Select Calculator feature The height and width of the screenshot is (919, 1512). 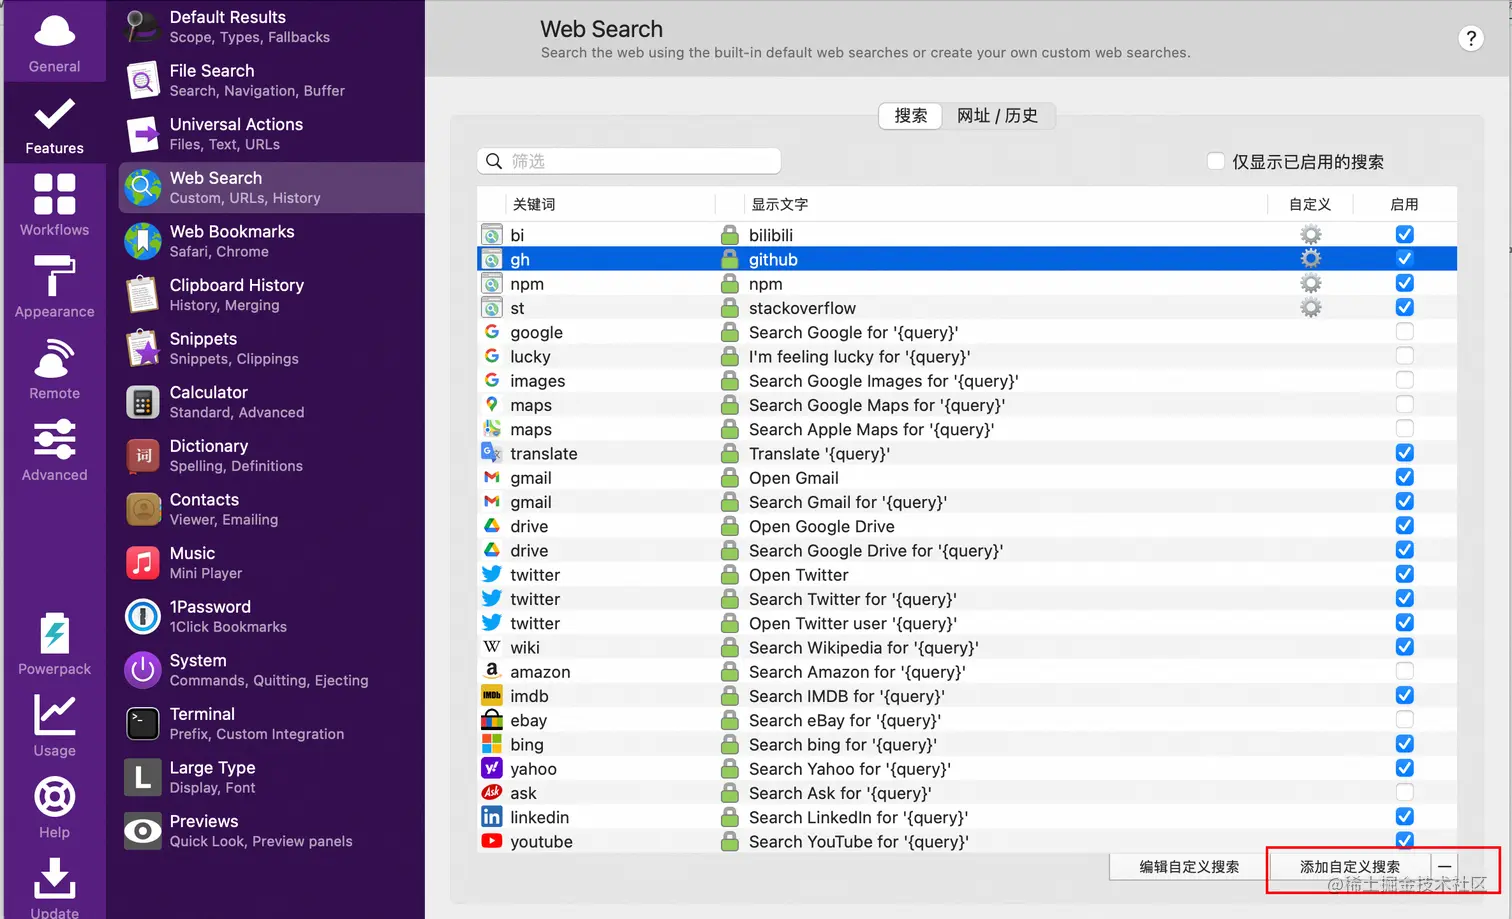(272, 402)
